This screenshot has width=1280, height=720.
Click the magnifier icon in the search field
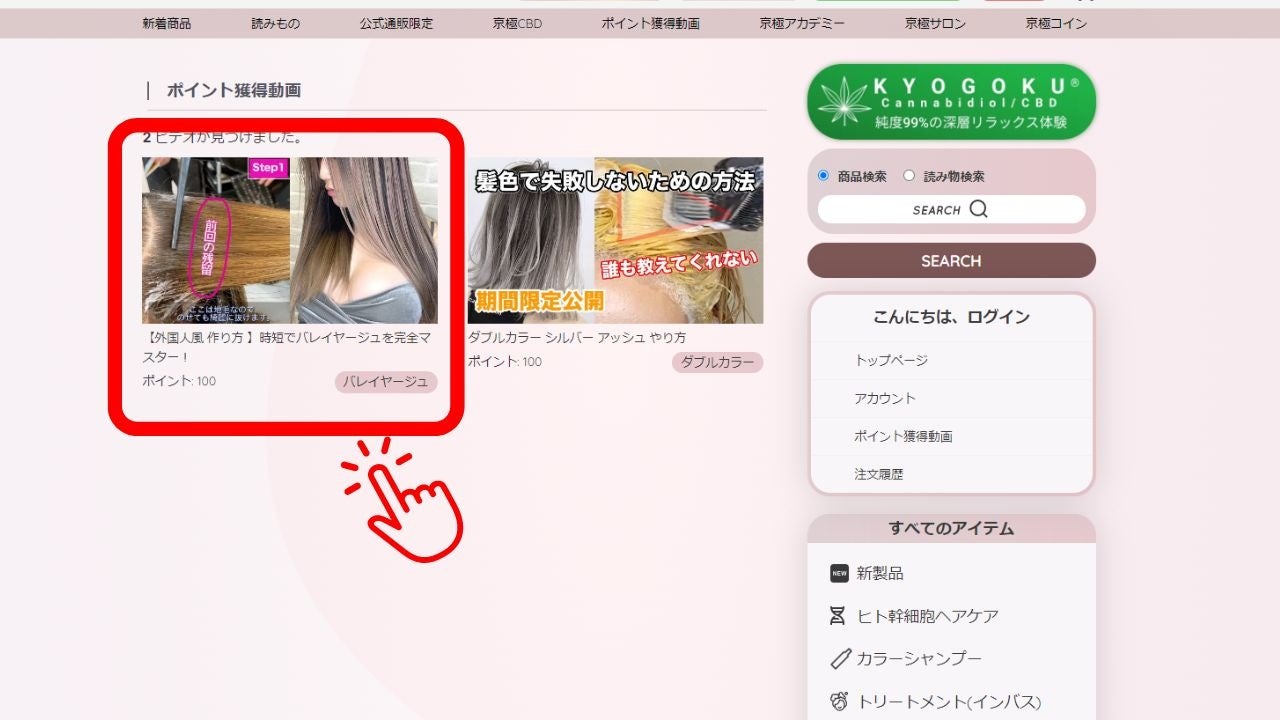979,209
